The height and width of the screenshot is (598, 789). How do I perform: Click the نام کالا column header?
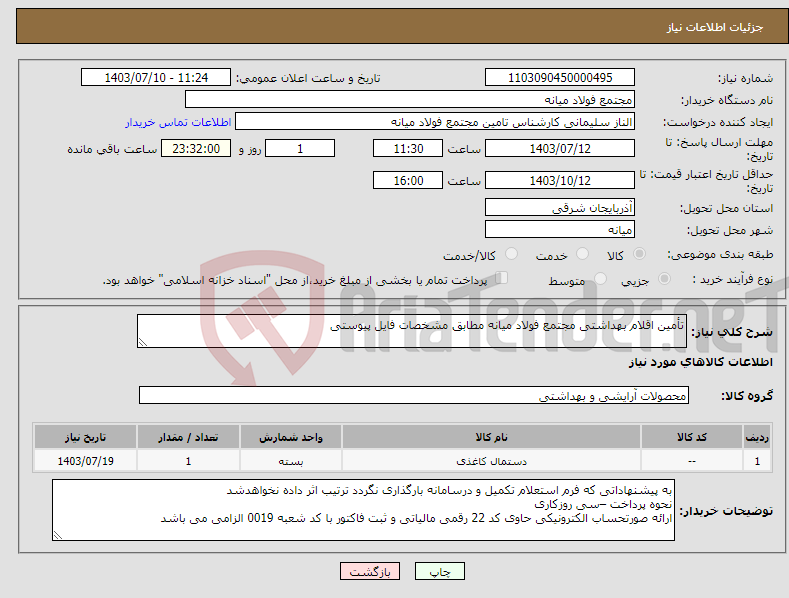(491, 437)
